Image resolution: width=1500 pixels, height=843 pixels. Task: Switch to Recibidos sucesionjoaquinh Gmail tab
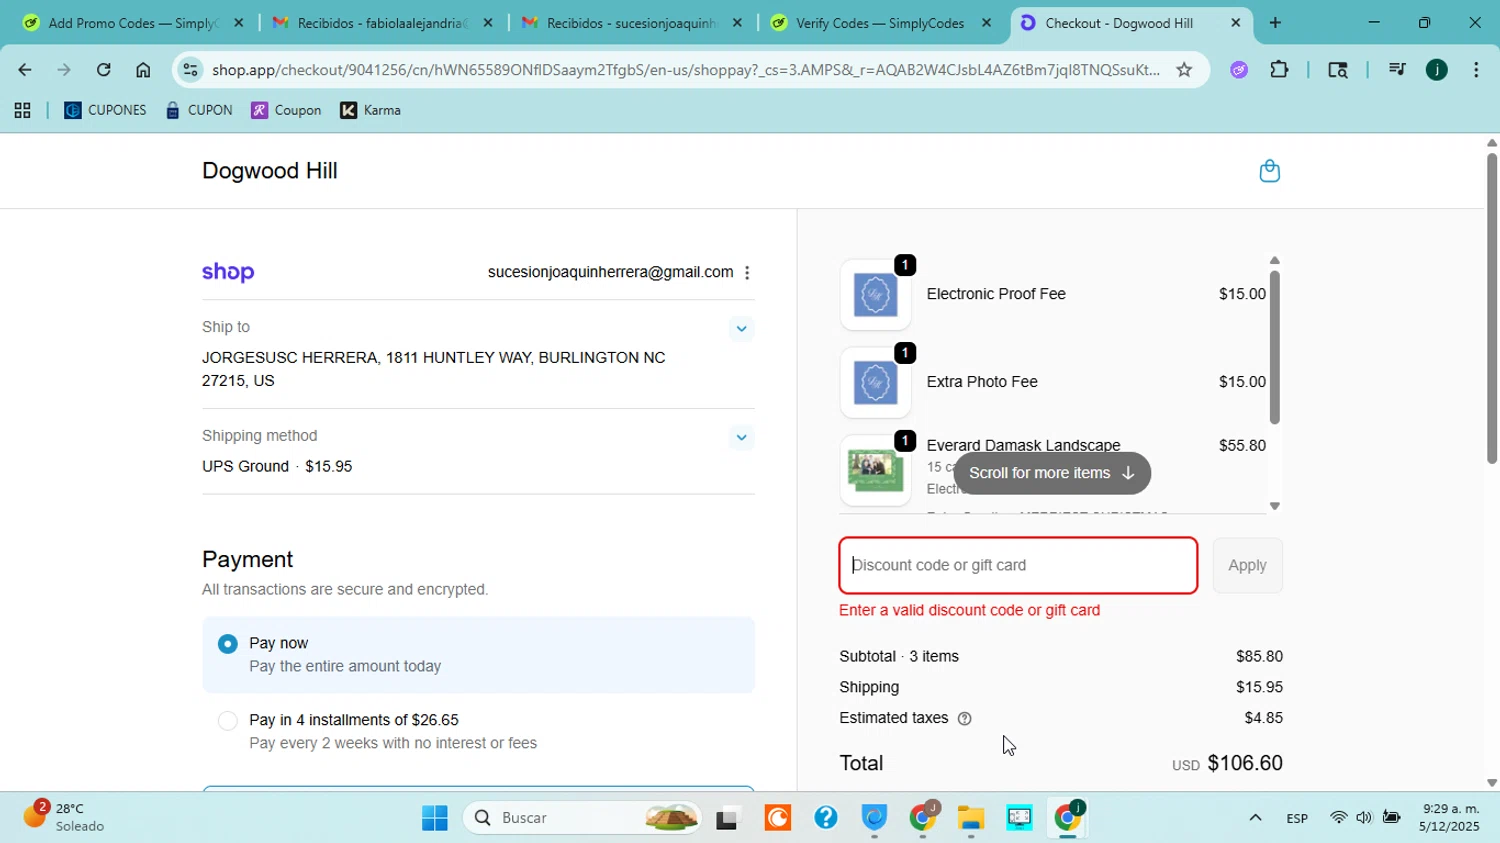[631, 23]
